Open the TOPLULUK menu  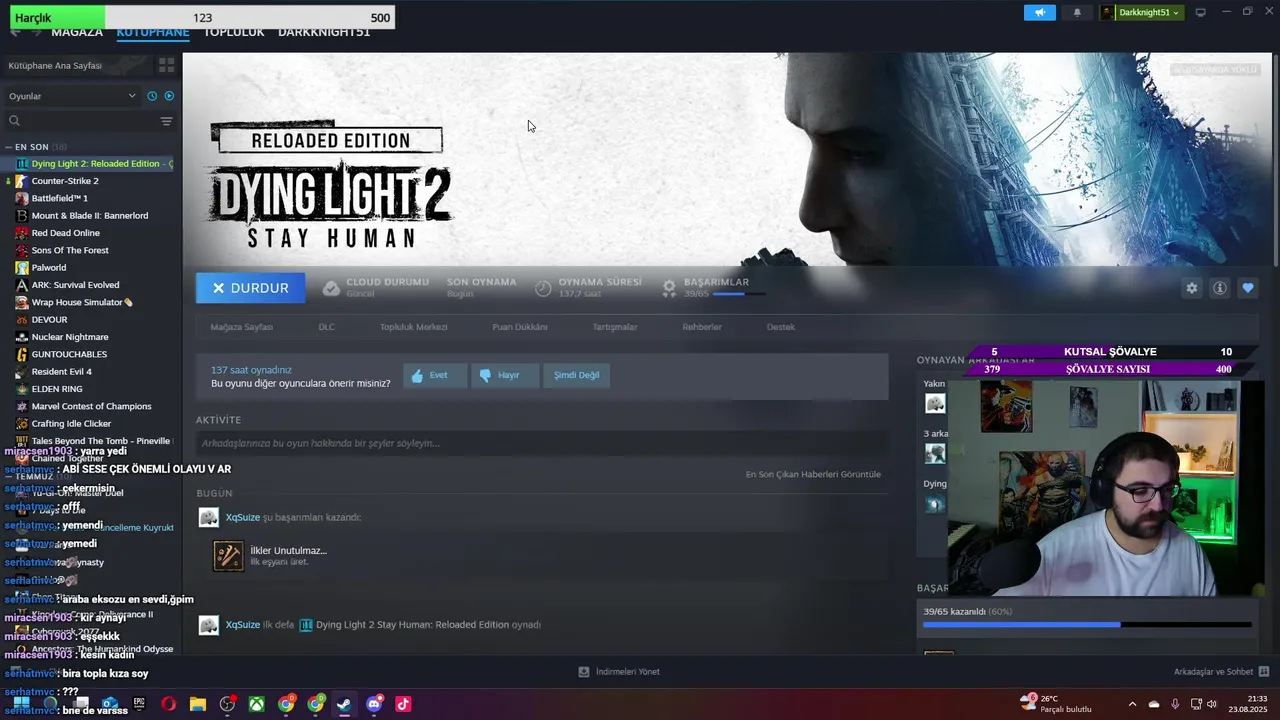[x=234, y=32]
